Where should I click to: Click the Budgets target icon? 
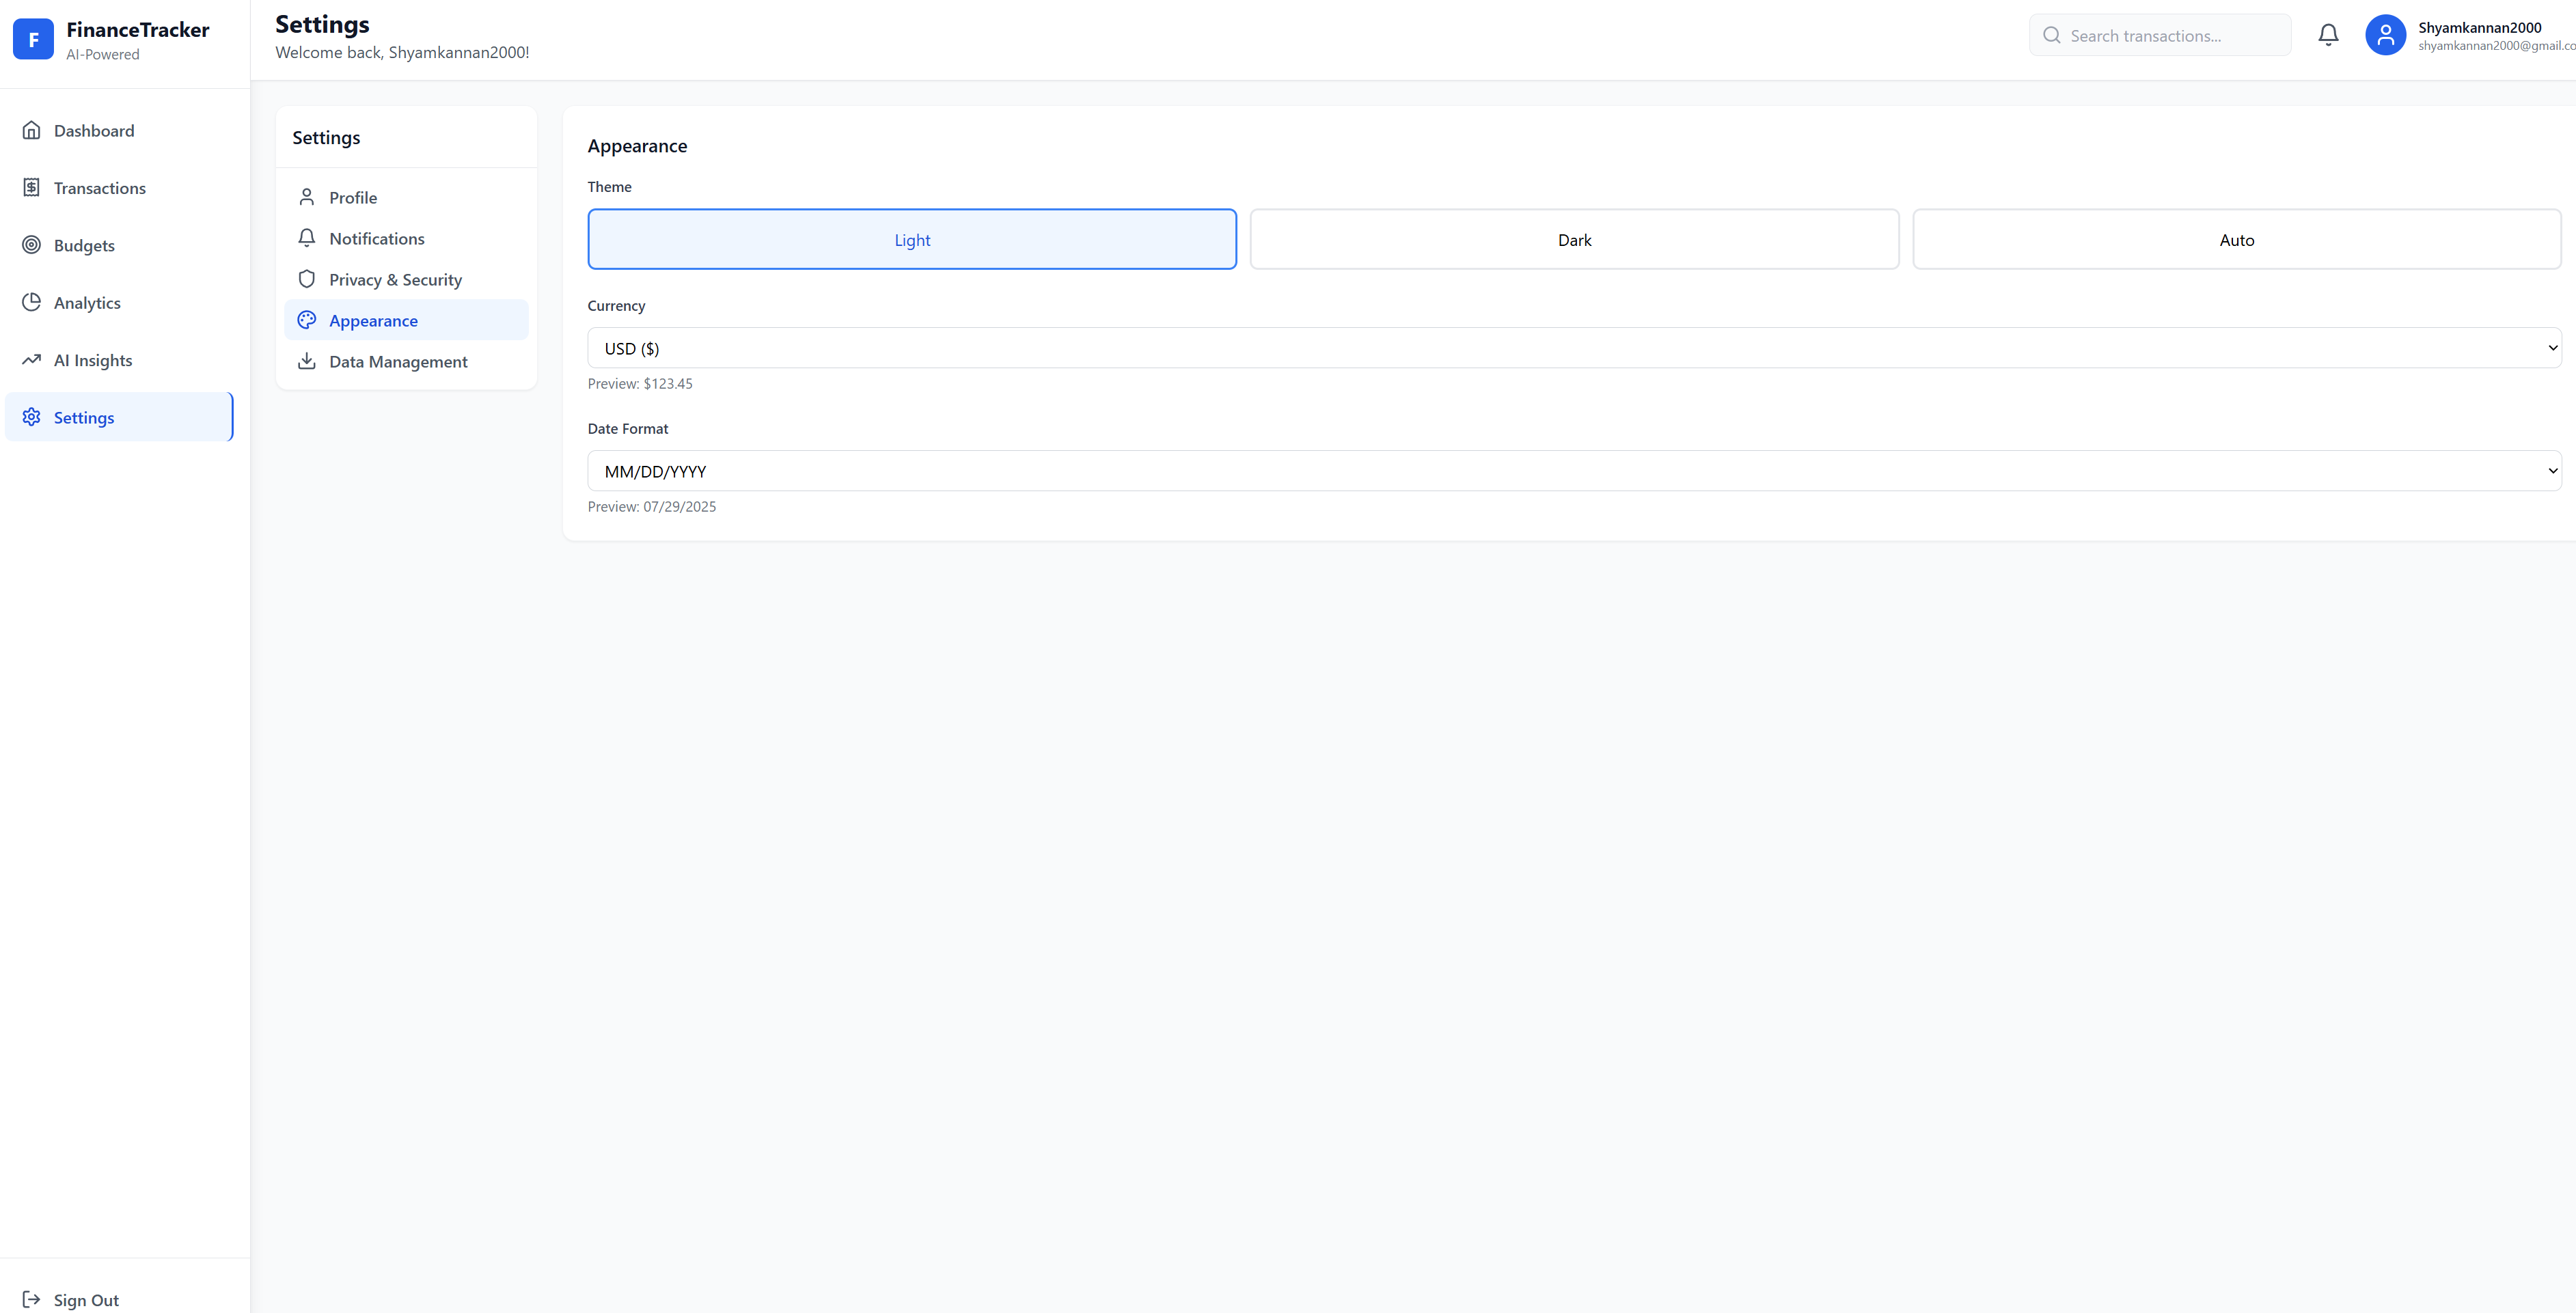[32, 245]
